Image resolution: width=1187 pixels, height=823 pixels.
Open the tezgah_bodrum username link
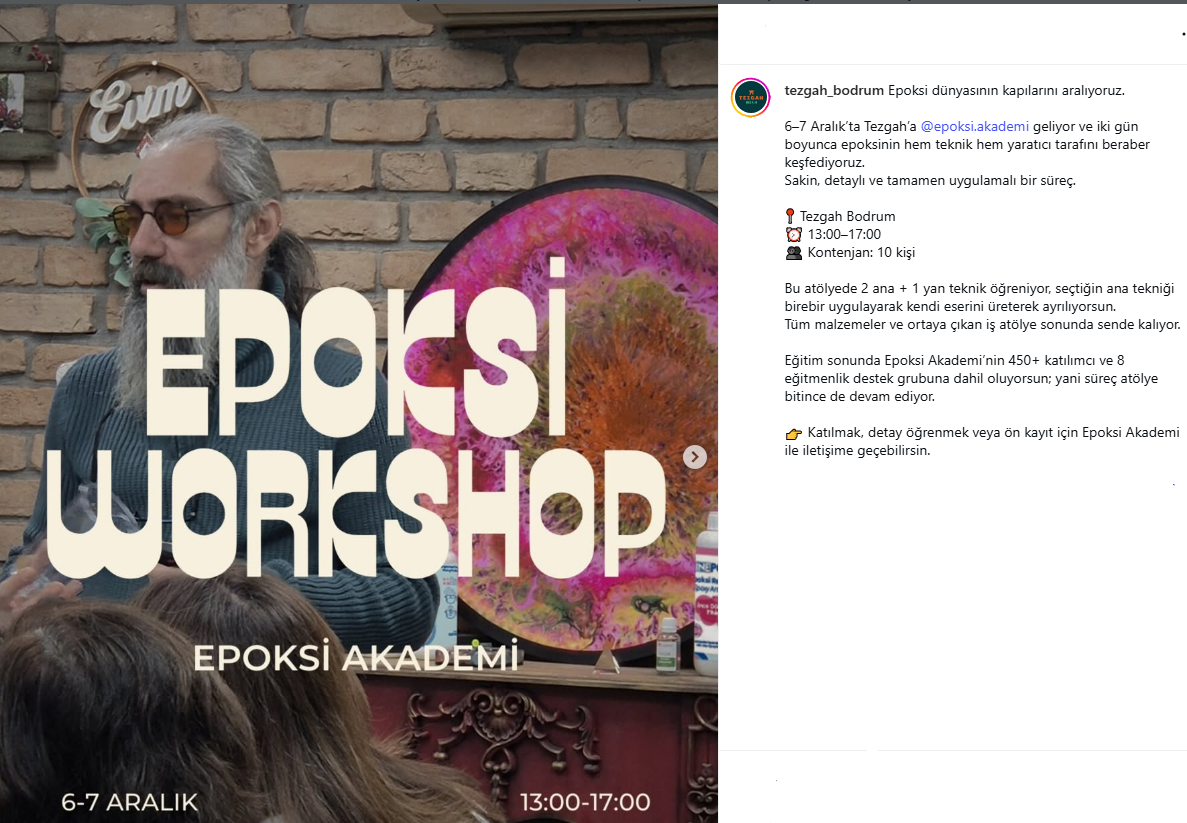pyautogui.click(x=833, y=91)
